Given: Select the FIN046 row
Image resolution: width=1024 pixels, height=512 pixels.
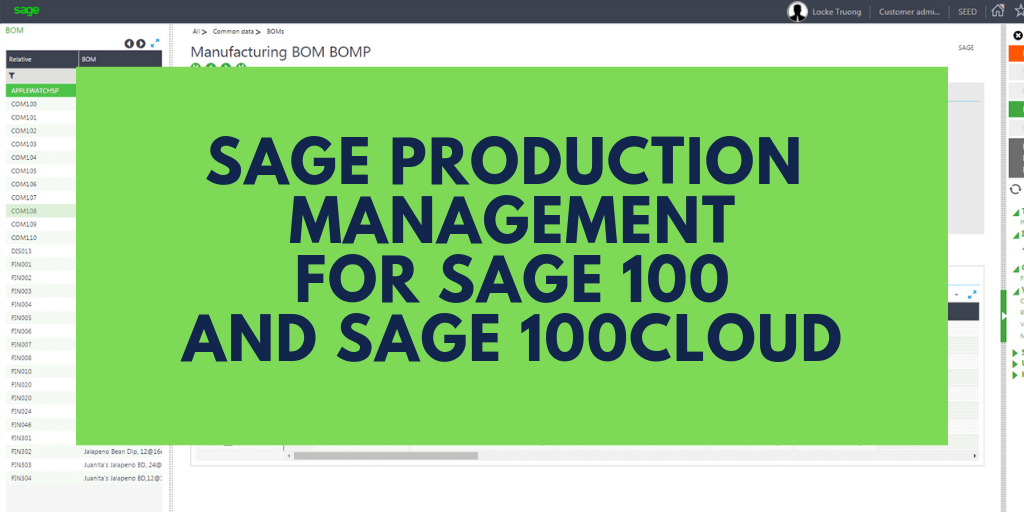Looking at the screenshot, I should point(42,424).
